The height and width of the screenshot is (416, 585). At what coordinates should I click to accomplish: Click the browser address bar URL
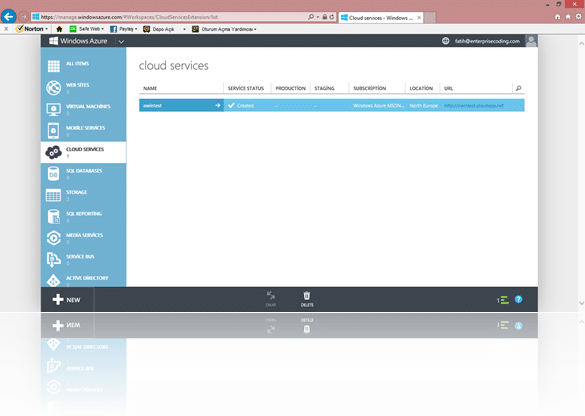pos(129,17)
